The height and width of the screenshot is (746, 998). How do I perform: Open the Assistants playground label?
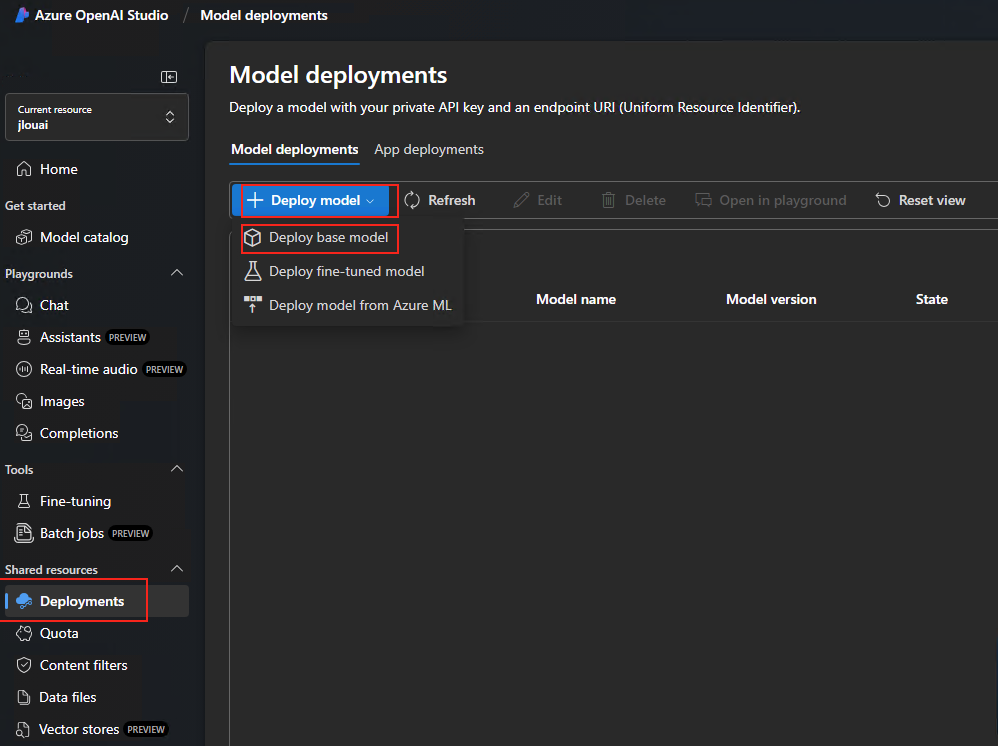pos(70,337)
